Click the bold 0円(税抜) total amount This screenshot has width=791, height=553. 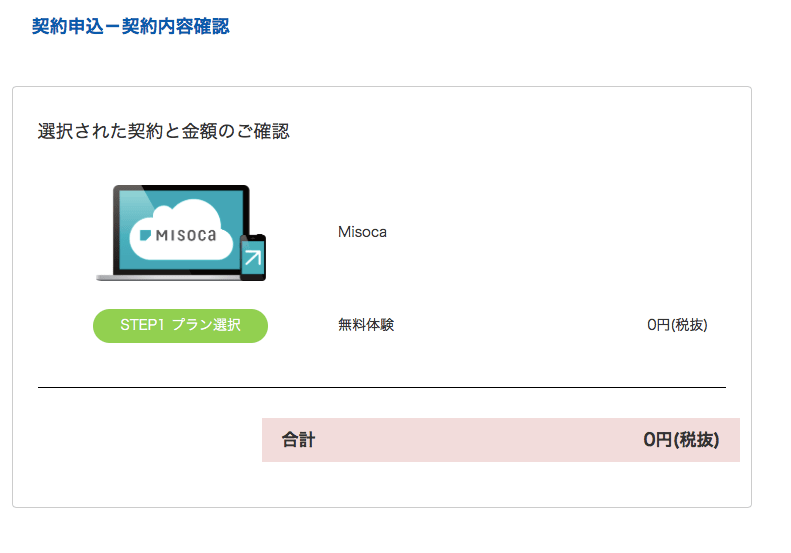(681, 440)
